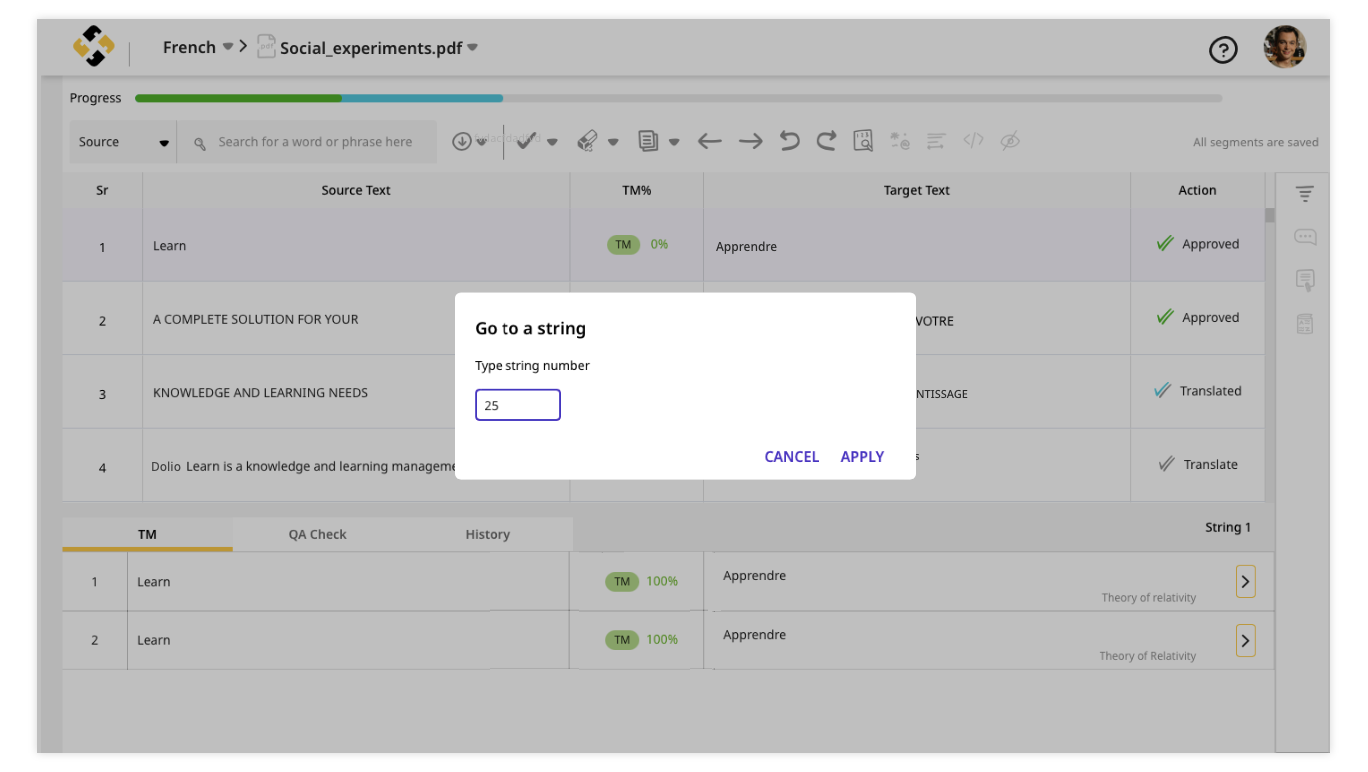The width and height of the screenshot is (1368, 772).
Task: Open dropdown arrow next to copy icon
Action: [674, 142]
